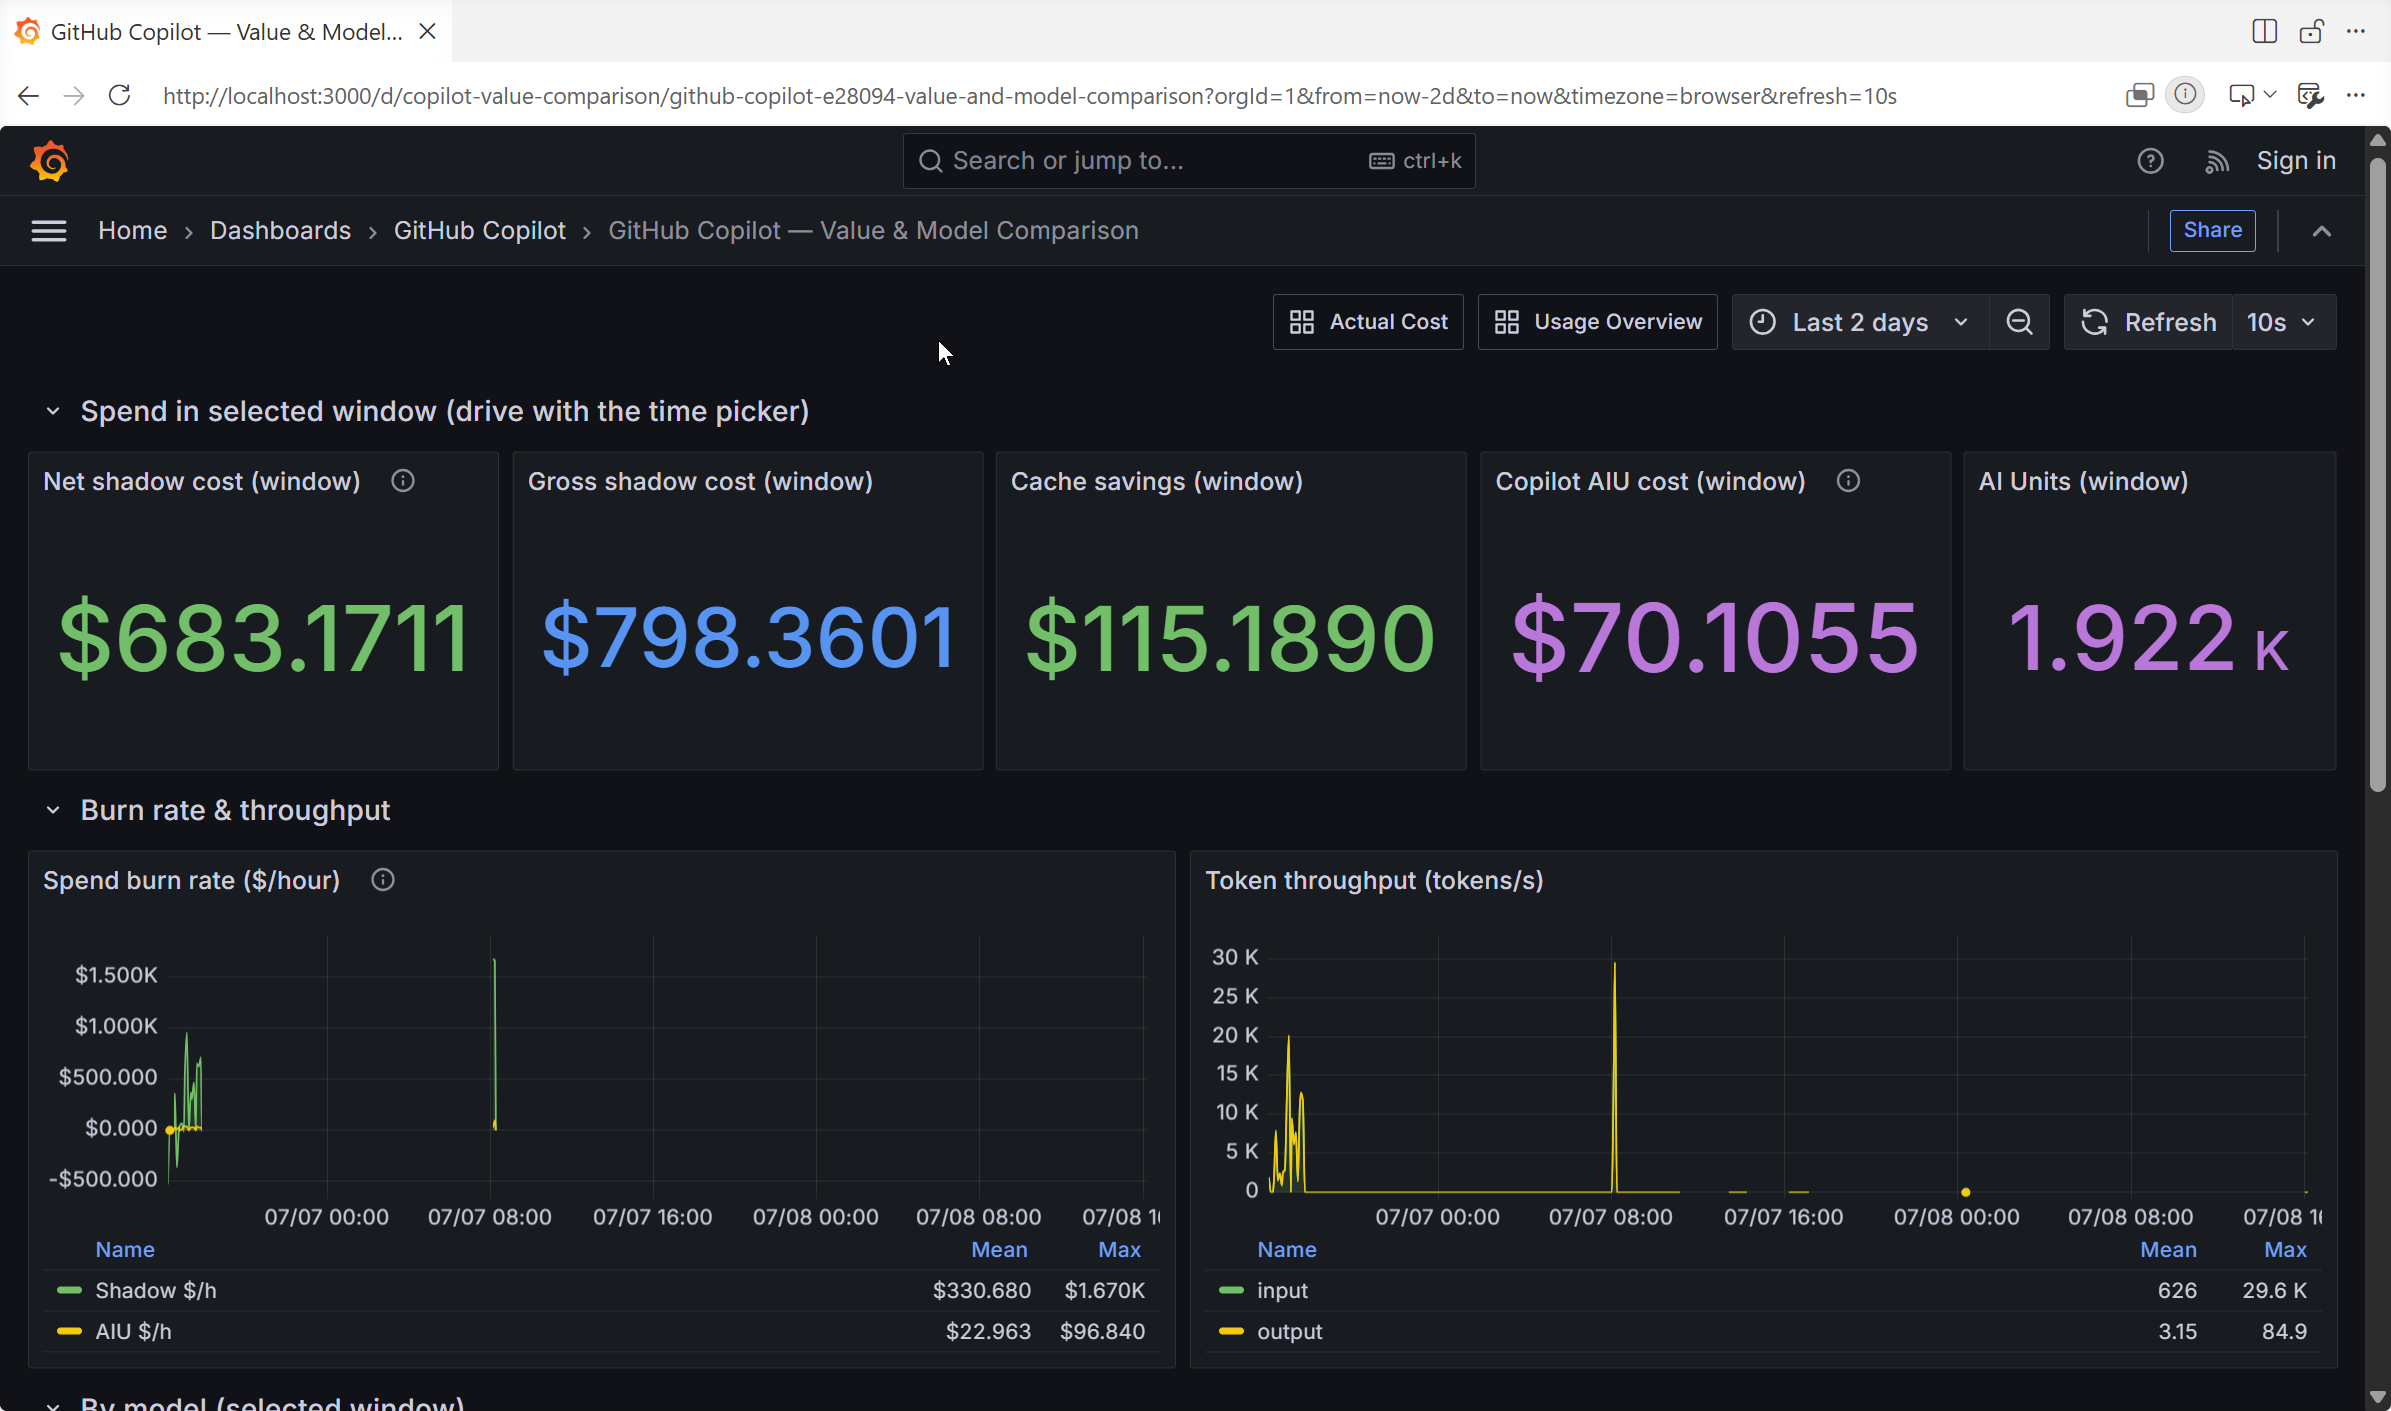Click the $683.1711 stat value

[264, 637]
